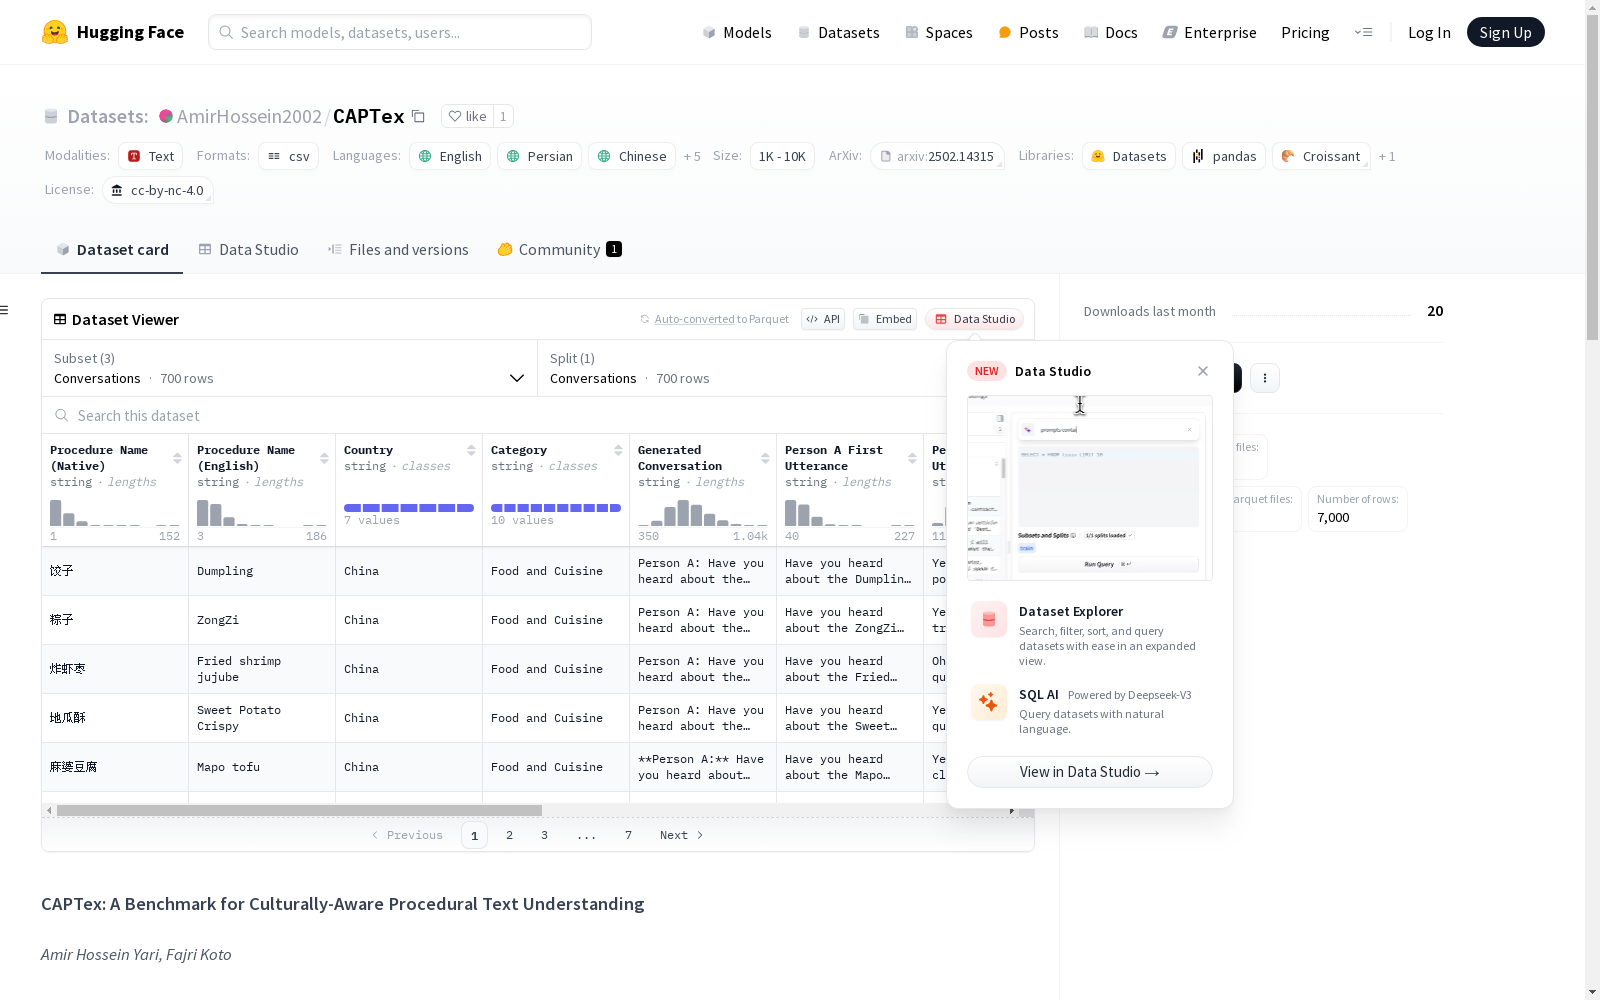Click the Data Studio preview thumbnail
1600x1000 pixels.
[x=1090, y=488]
